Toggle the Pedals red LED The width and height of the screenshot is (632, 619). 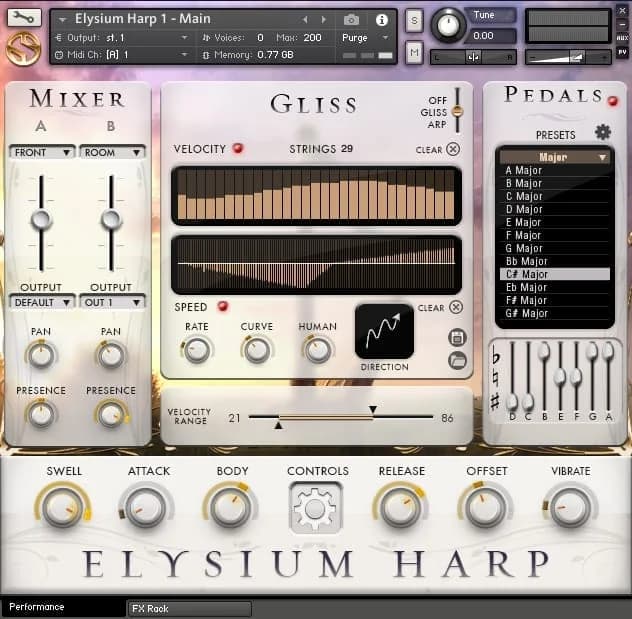(x=613, y=101)
